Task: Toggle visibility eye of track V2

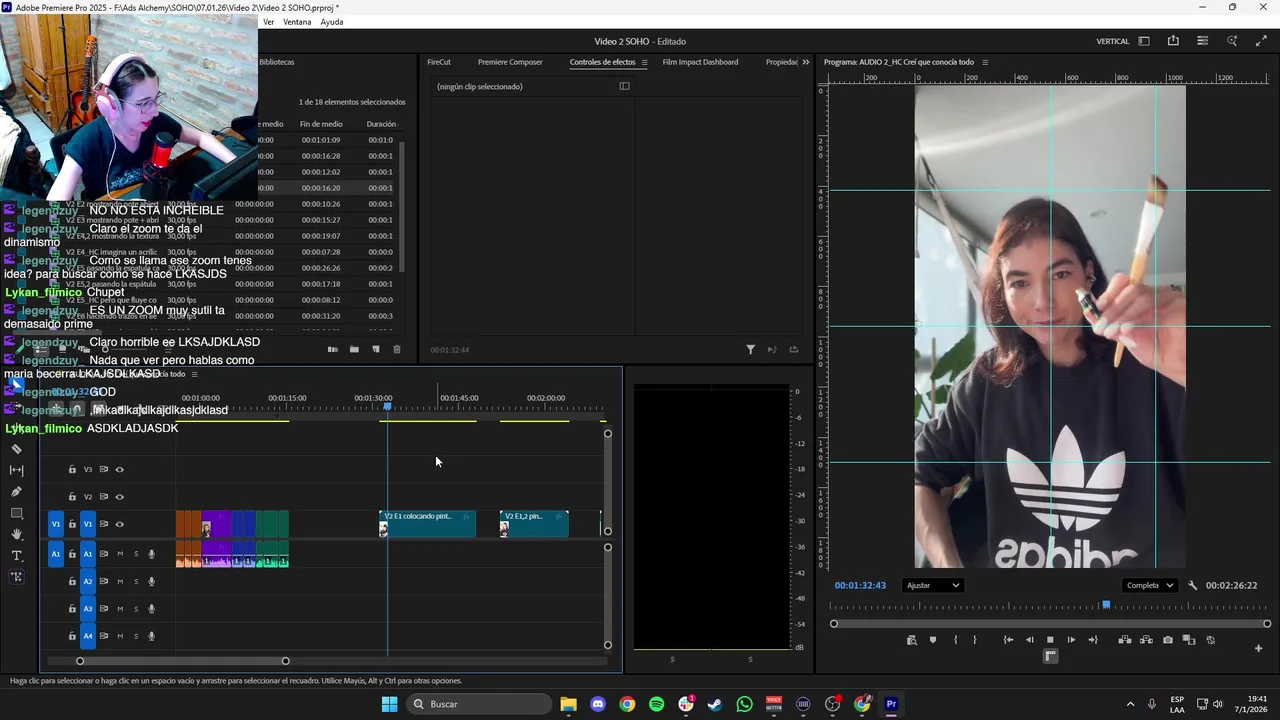Action: pyautogui.click(x=119, y=497)
